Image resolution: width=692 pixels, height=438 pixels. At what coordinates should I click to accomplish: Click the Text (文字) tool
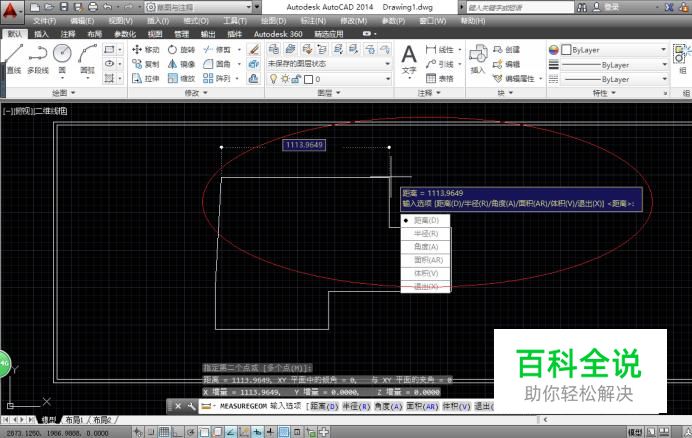(x=409, y=60)
